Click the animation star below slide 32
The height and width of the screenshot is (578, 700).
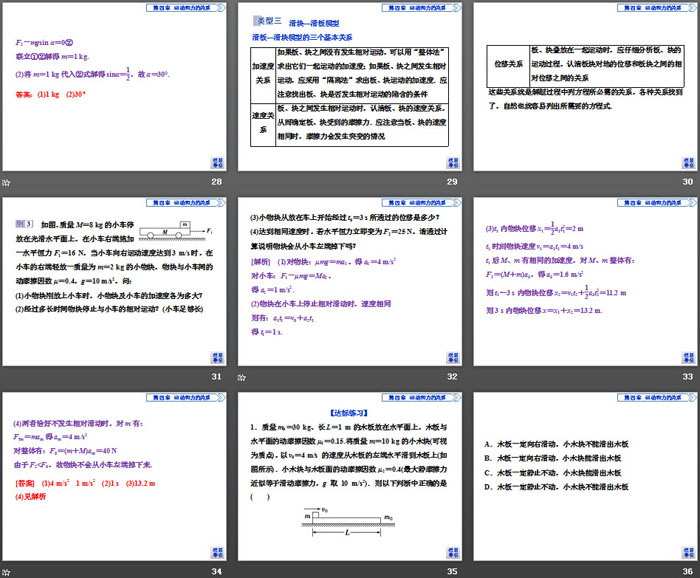(242, 376)
